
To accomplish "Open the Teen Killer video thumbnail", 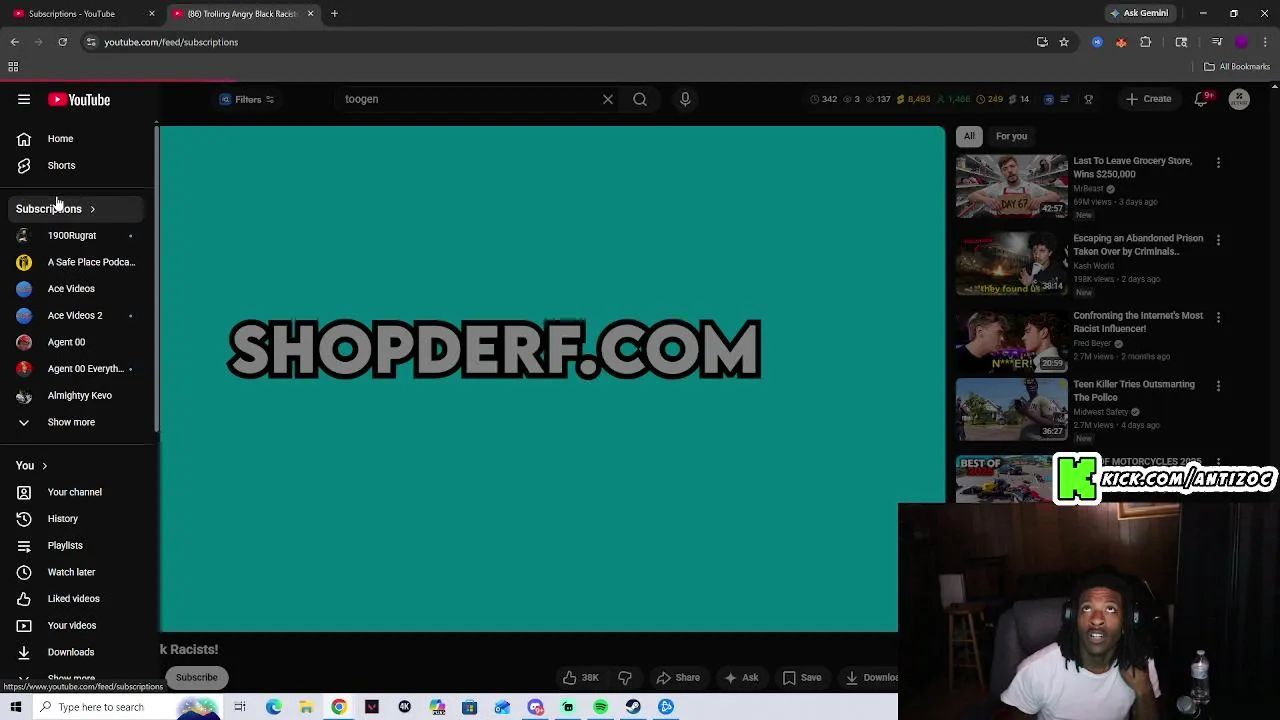I will [1012, 409].
